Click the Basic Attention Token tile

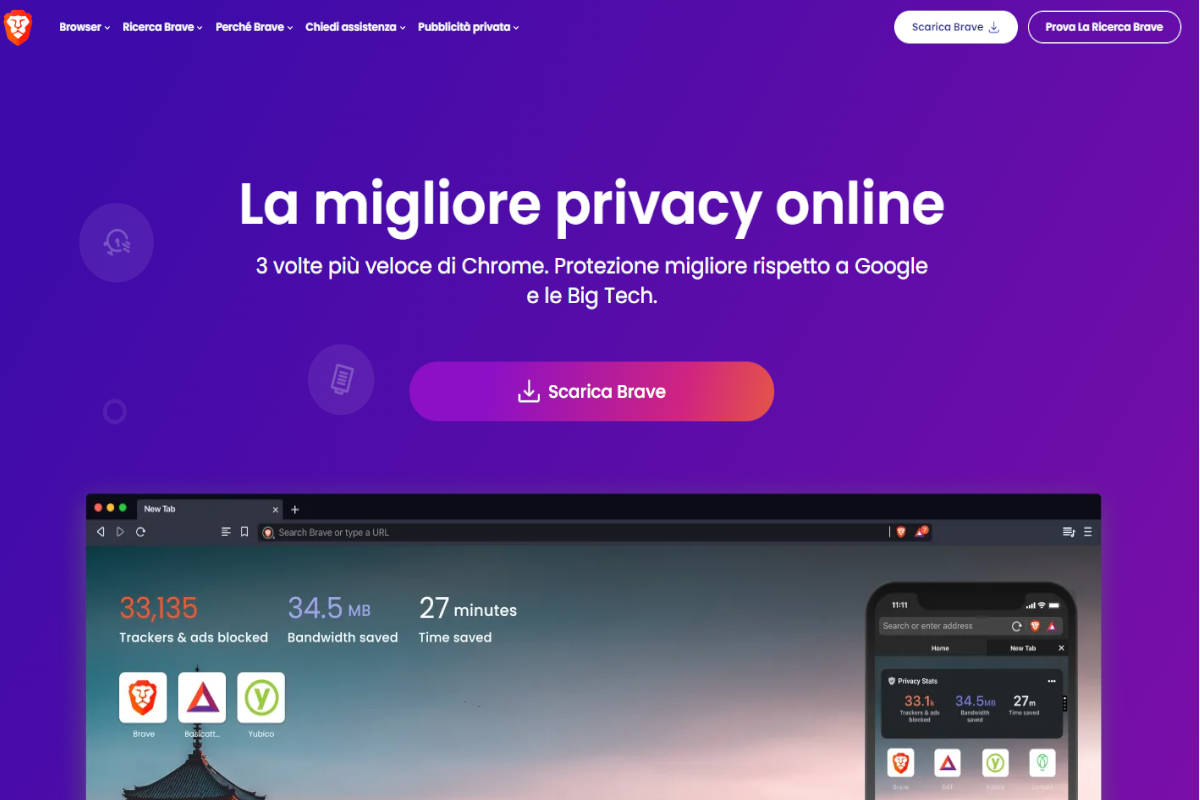tap(202, 697)
